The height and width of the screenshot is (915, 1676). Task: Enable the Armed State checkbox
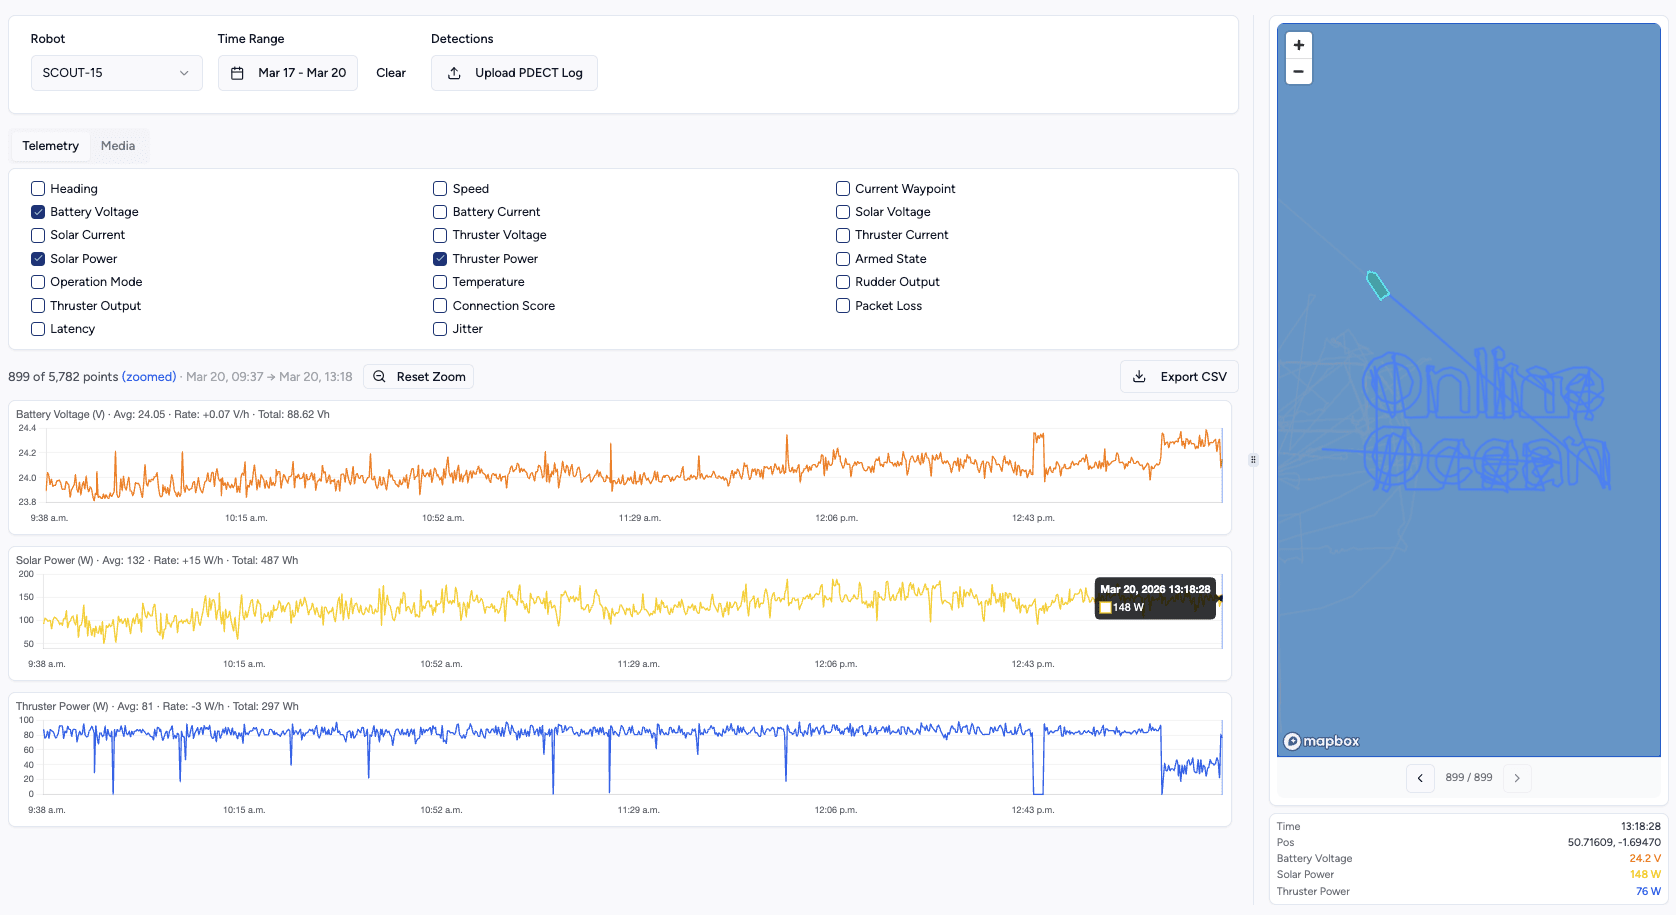point(842,258)
